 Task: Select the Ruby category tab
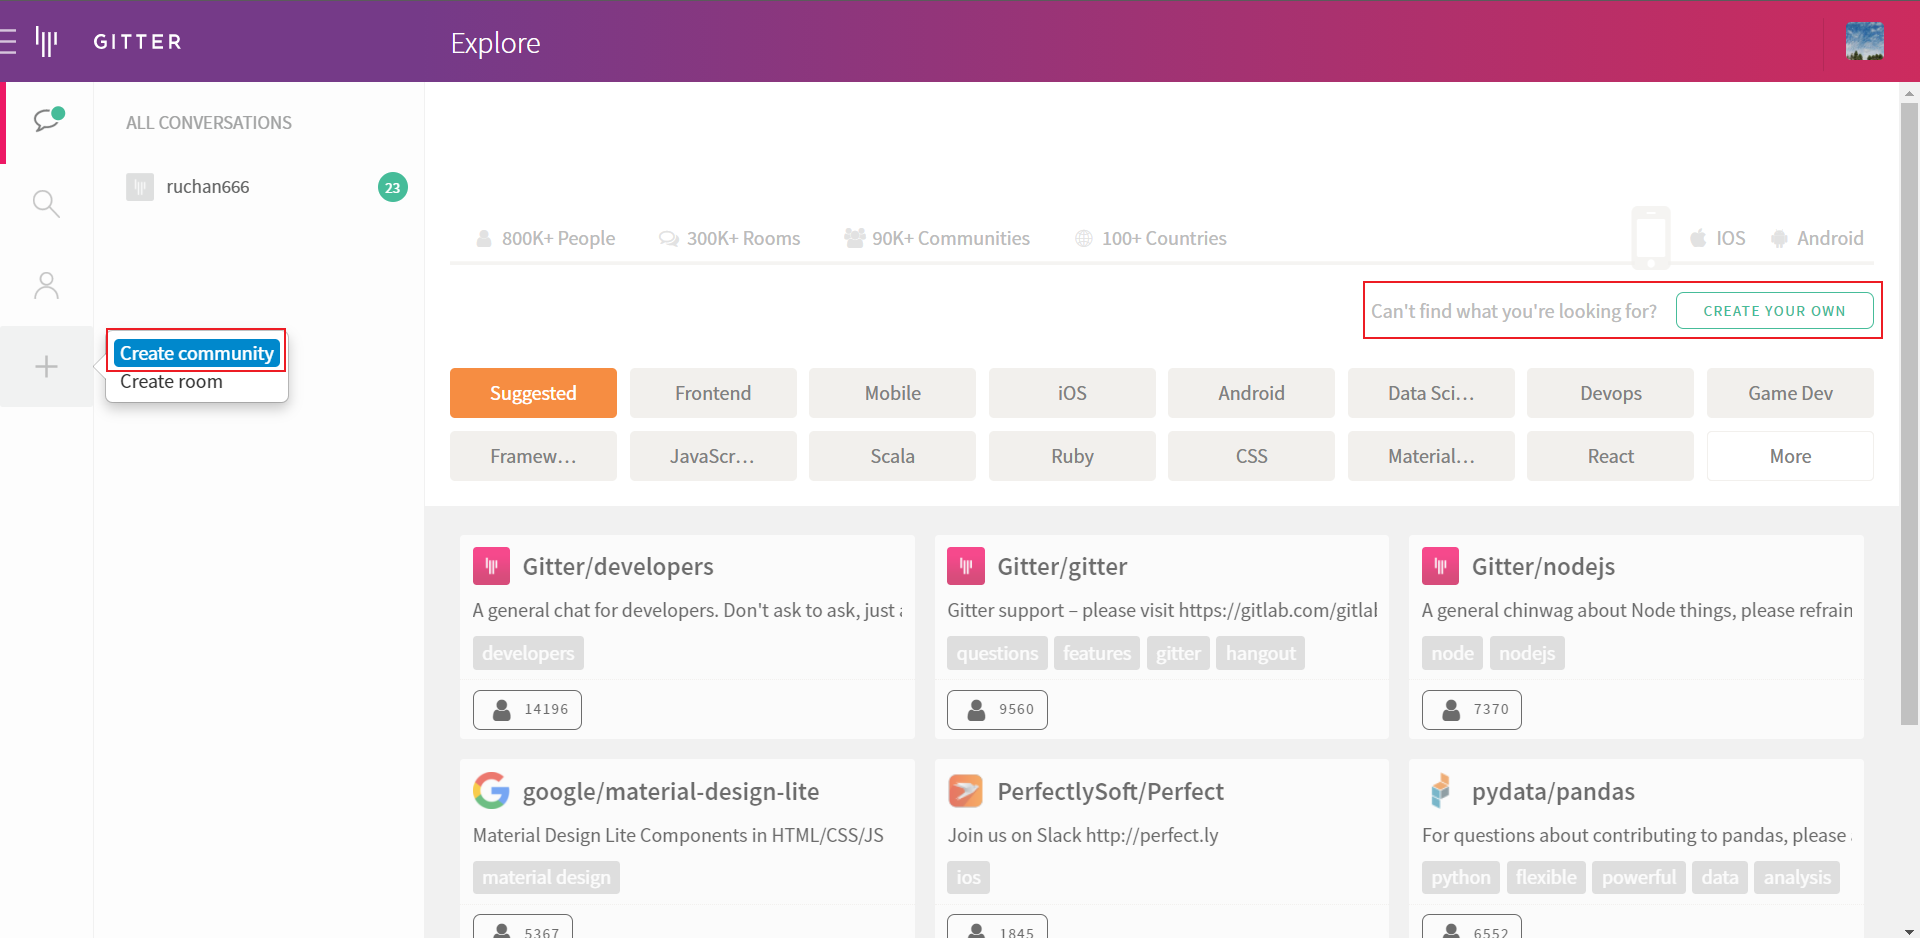(x=1072, y=456)
